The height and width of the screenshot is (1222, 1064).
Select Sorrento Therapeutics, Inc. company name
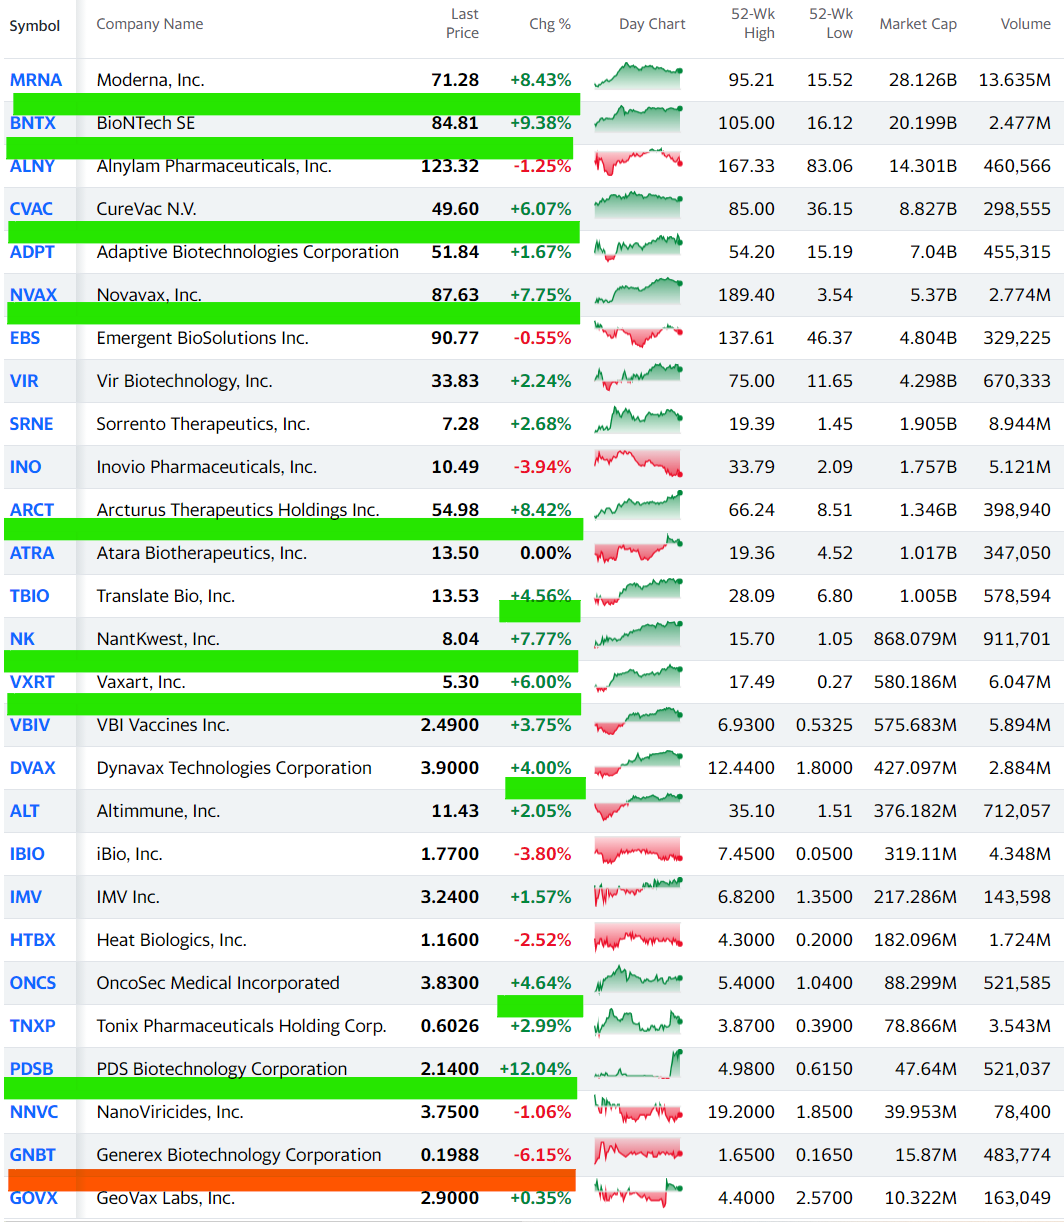click(203, 424)
